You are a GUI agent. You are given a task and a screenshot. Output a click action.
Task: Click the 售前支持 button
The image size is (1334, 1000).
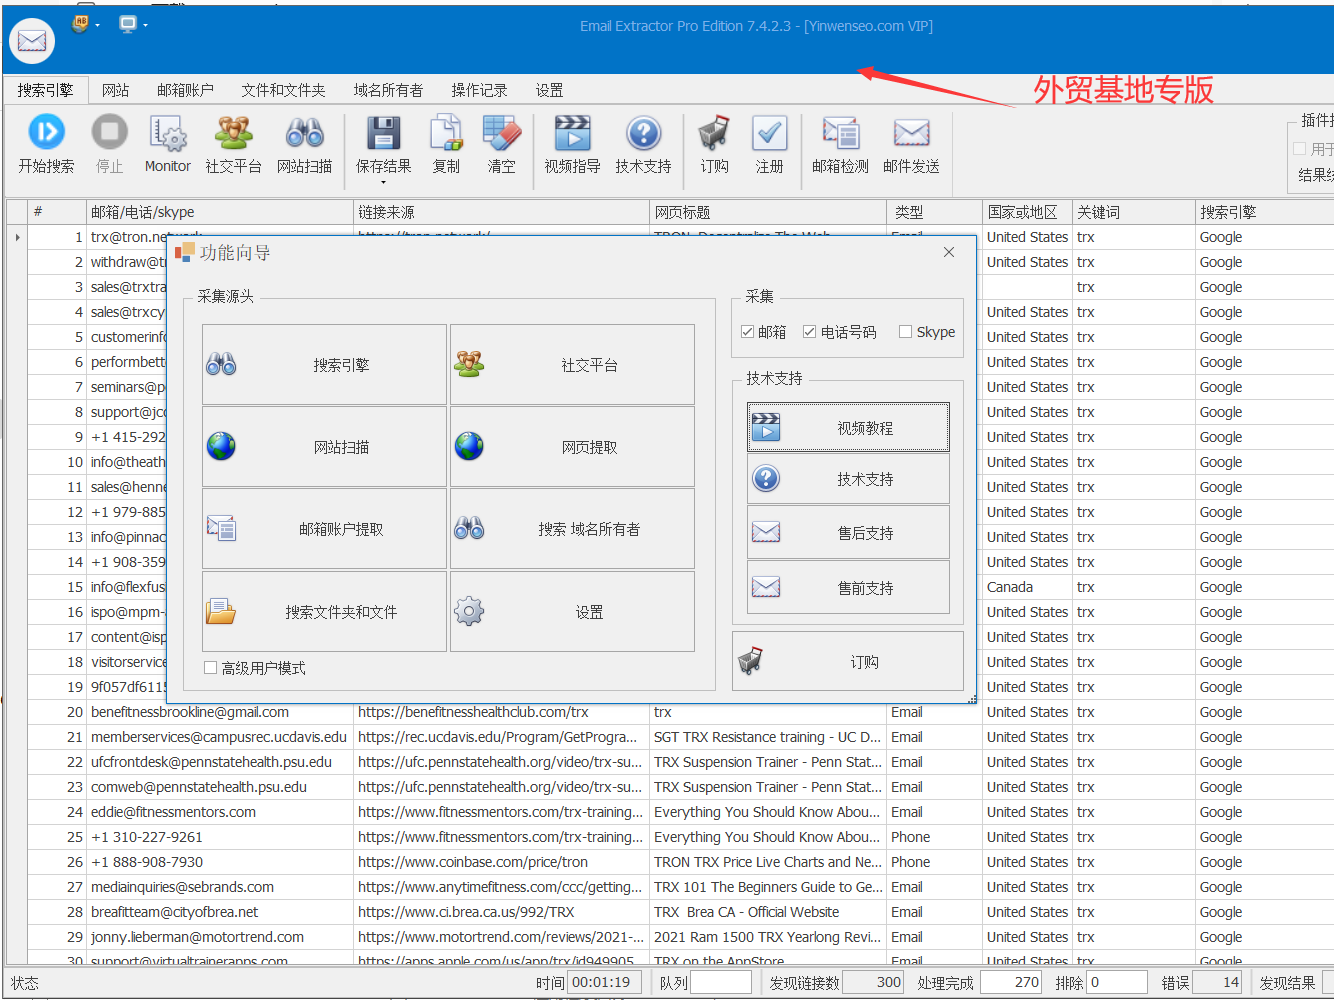tap(848, 588)
